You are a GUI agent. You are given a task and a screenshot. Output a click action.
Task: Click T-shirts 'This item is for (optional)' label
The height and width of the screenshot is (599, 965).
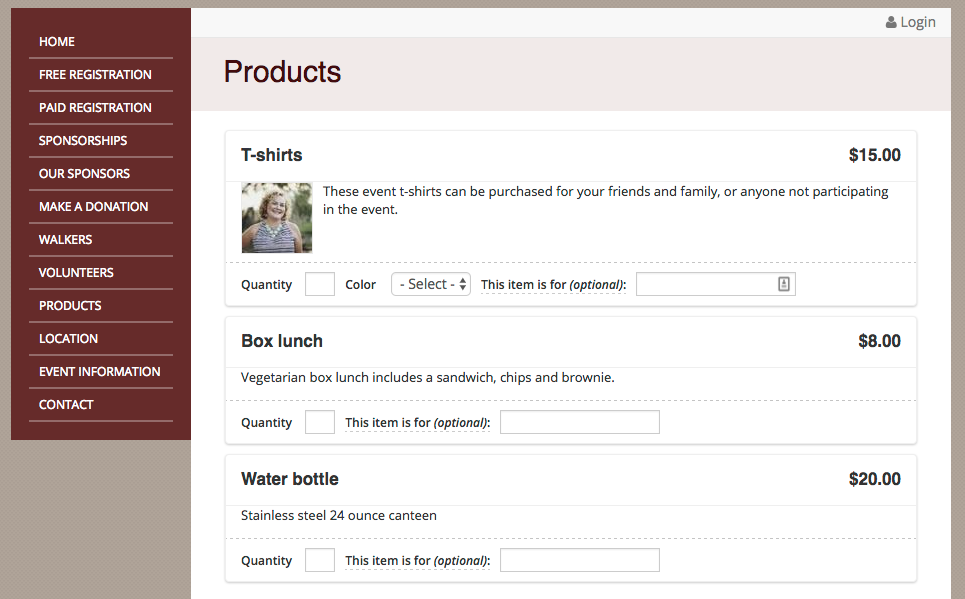553,285
